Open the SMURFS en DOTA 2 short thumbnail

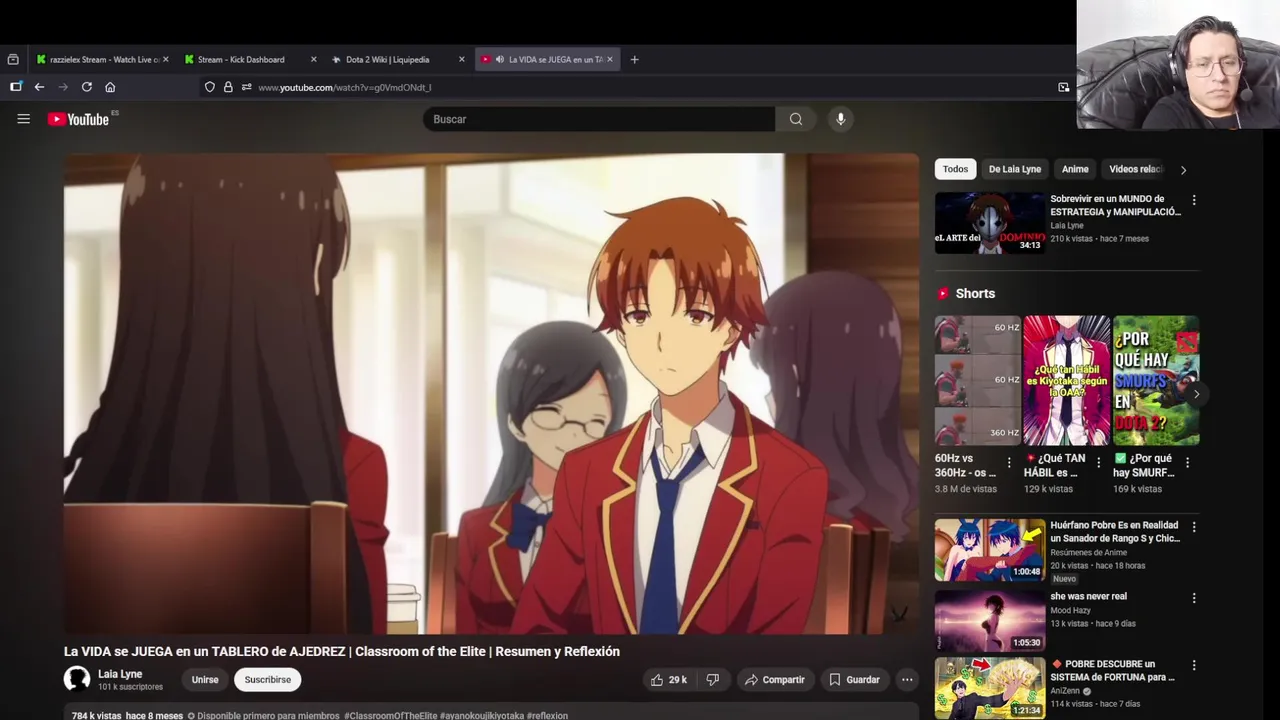click(1156, 381)
